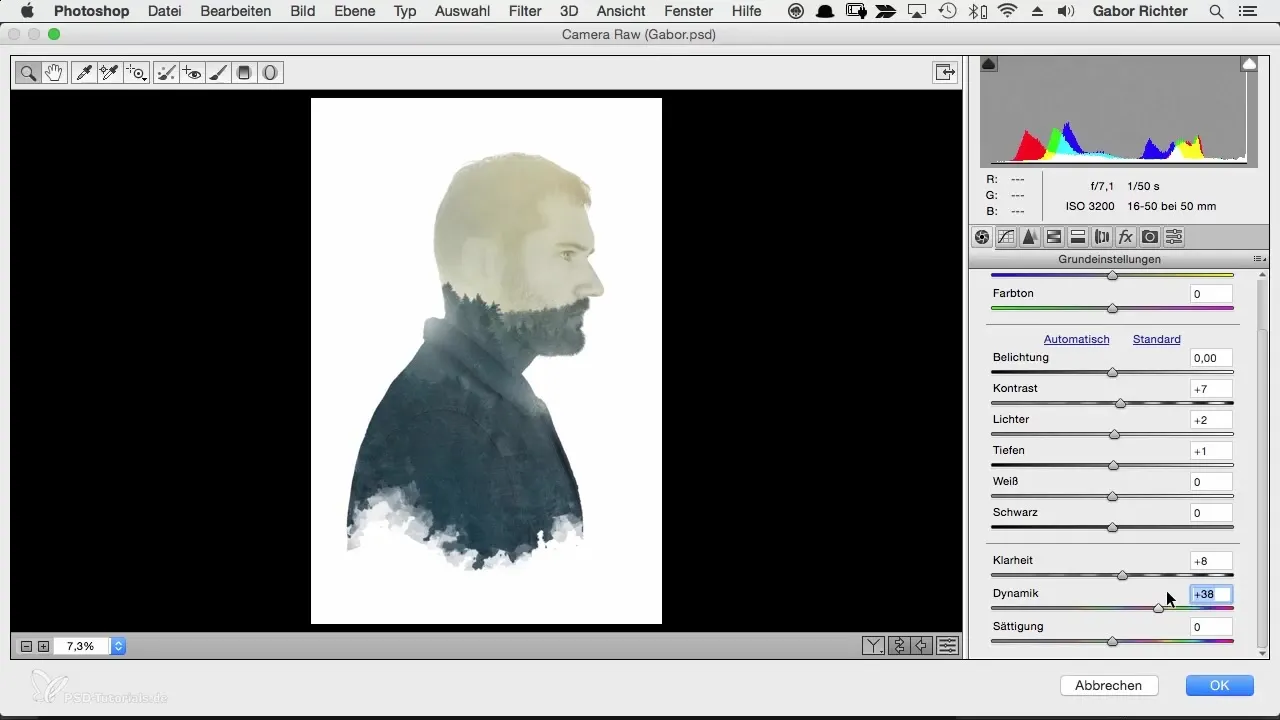This screenshot has height=720, width=1280.
Task: Click the volume icon in menu bar
Action: click(1066, 11)
